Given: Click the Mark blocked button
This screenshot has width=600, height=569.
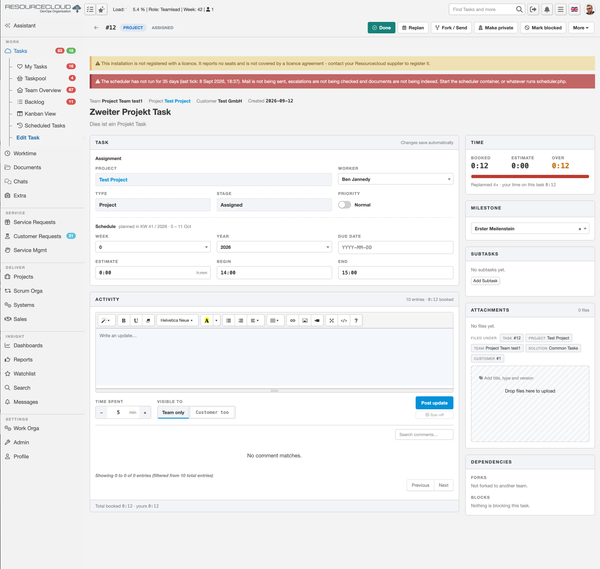Looking at the screenshot, I should coord(543,28).
